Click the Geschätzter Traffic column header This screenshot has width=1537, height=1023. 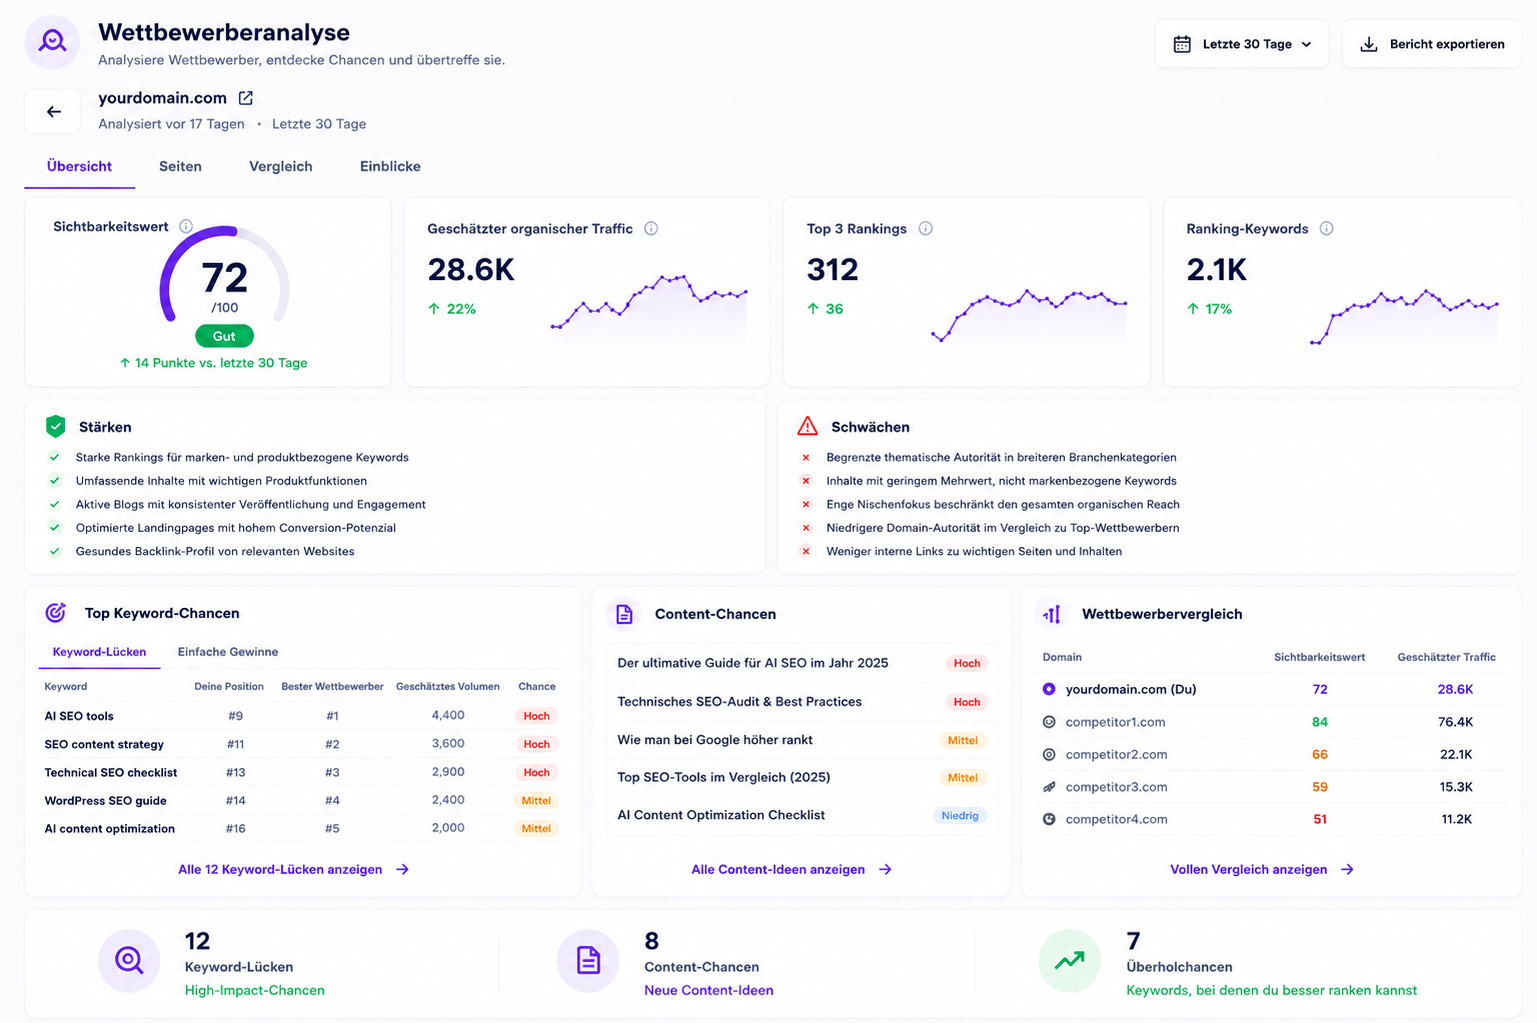pos(1446,658)
